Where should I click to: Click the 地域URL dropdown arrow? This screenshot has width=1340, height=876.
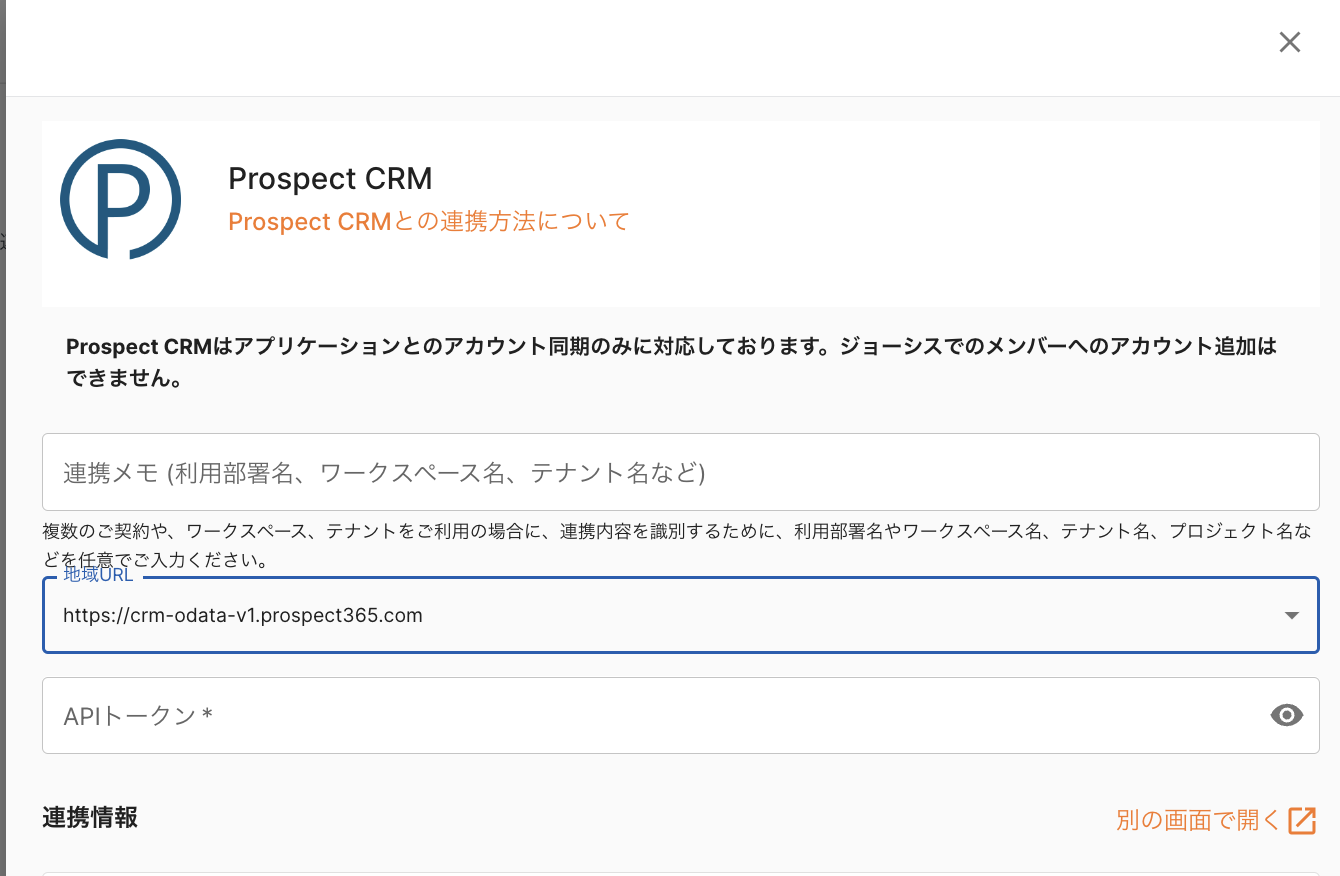(x=1292, y=616)
